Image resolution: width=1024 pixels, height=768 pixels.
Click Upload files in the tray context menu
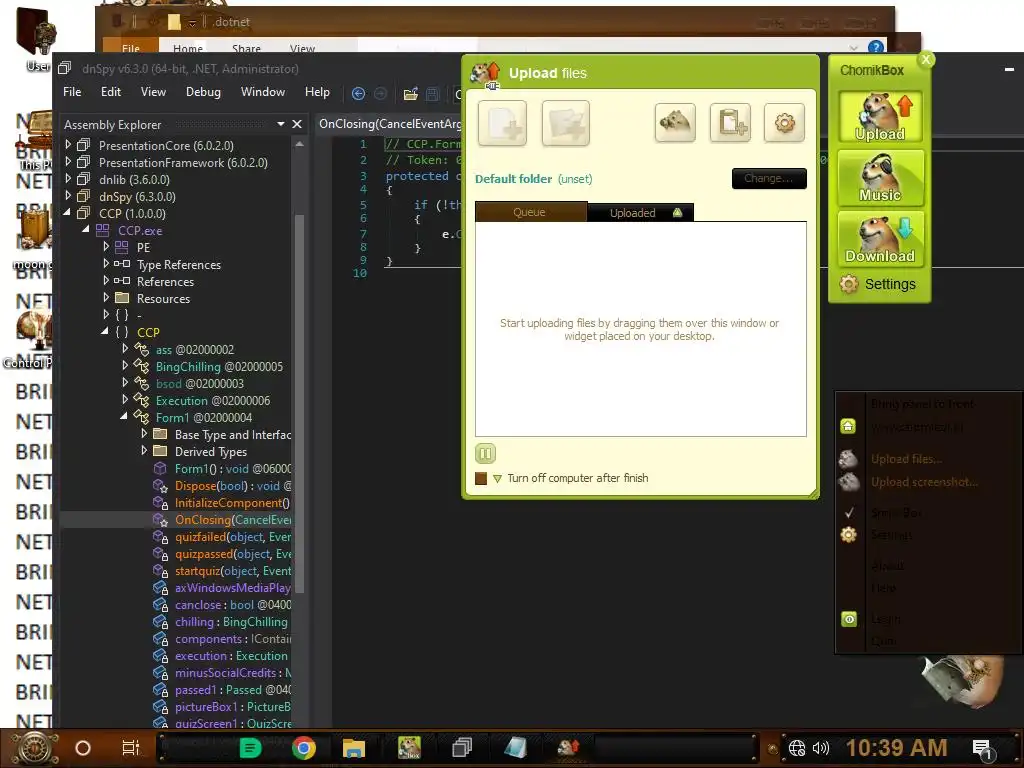(906, 459)
